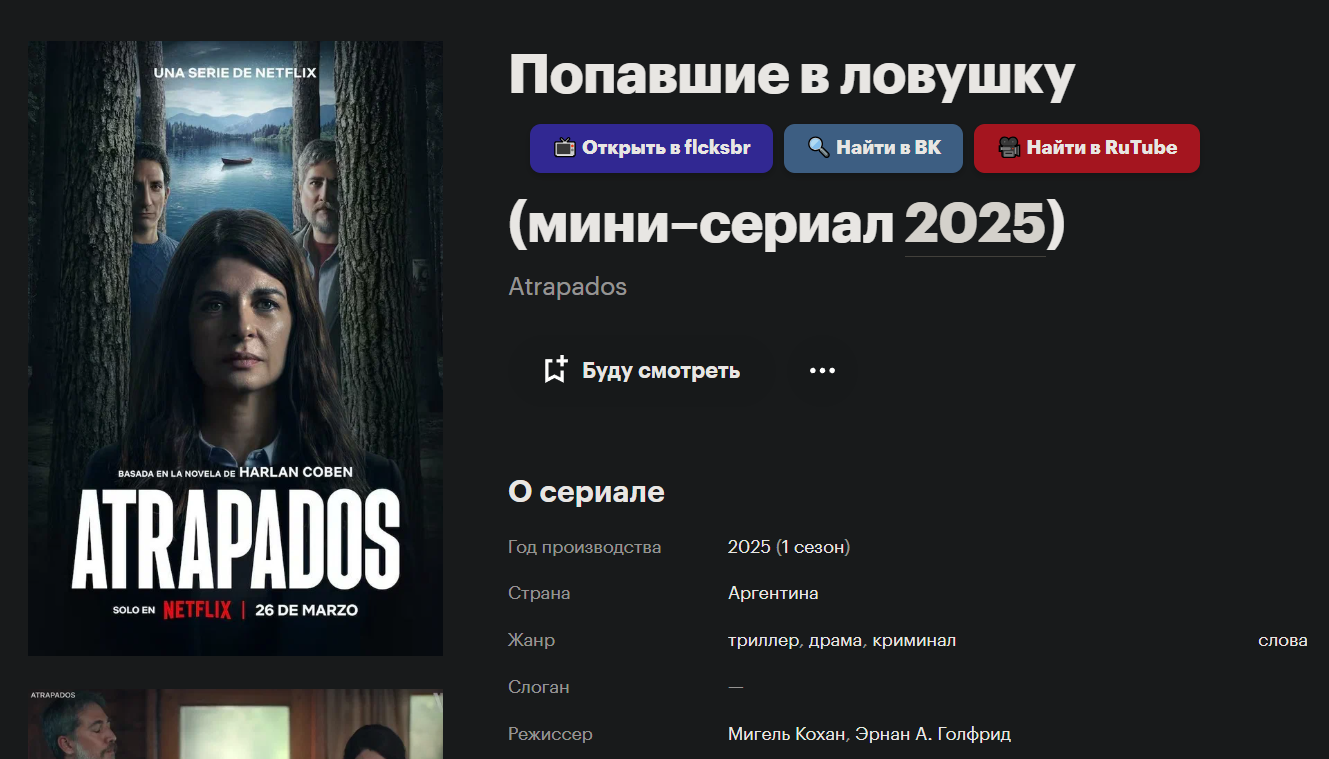Filter by the криминал genre
The height and width of the screenshot is (759, 1329).
click(914, 640)
